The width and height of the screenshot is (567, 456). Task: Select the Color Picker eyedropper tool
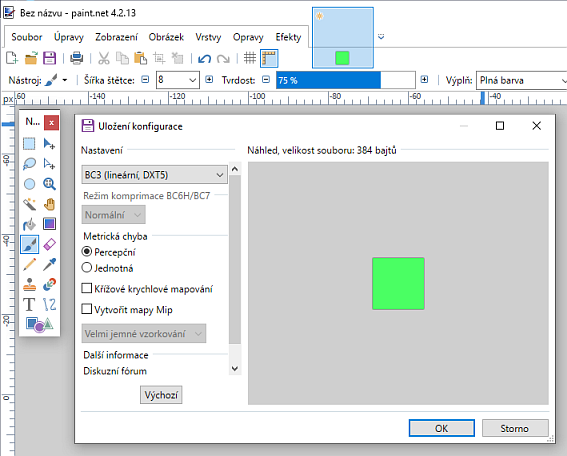[x=50, y=264]
